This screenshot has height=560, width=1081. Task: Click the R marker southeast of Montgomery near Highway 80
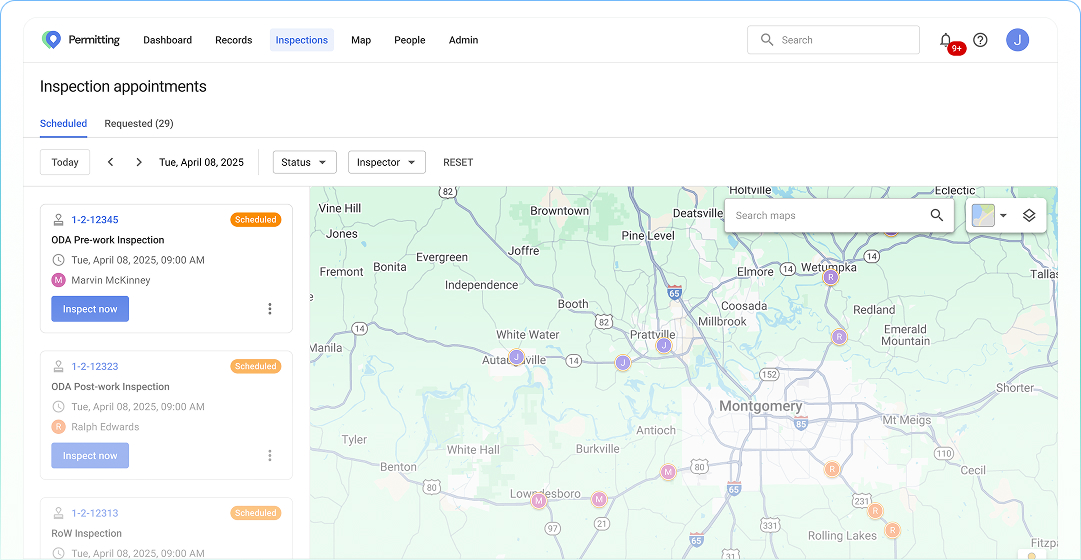[832, 470]
